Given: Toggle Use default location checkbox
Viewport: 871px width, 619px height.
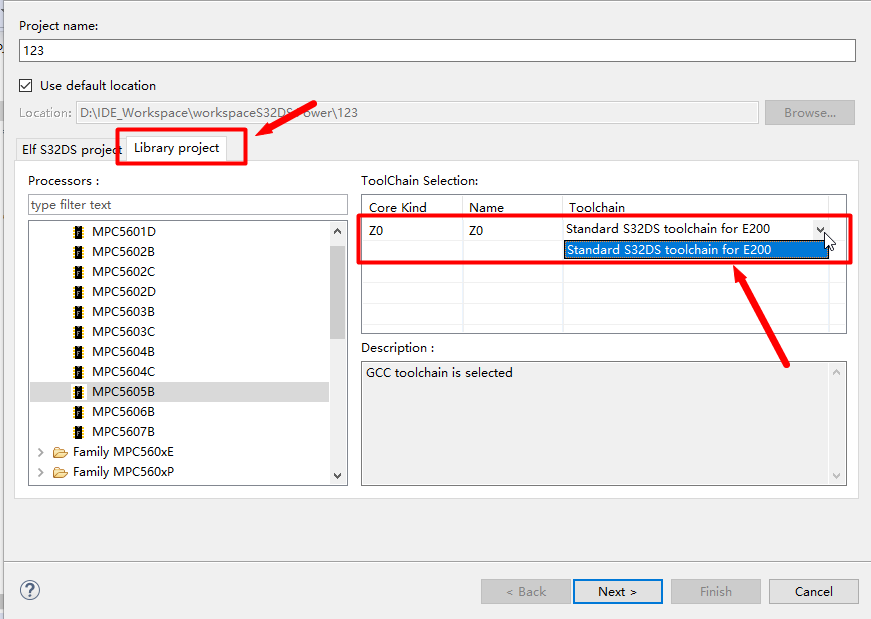Looking at the screenshot, I should click(x=26, y=85).
